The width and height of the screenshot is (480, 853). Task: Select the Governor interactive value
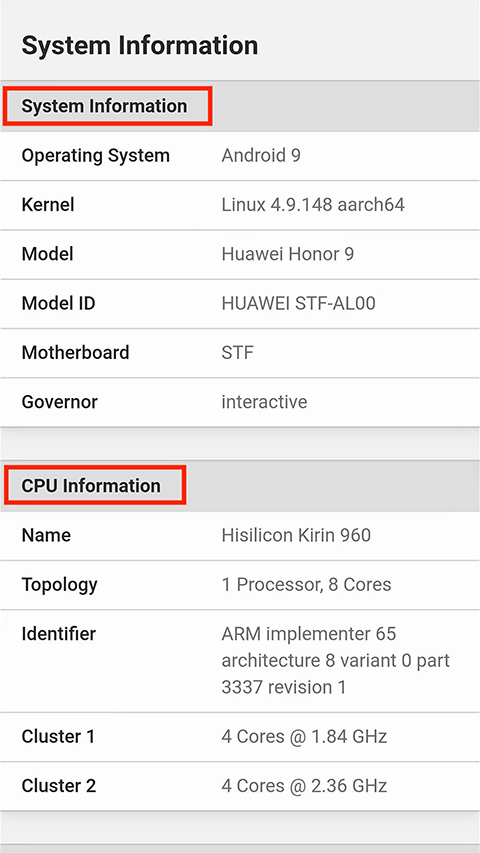pyautogui.click(x=264, y=402)
